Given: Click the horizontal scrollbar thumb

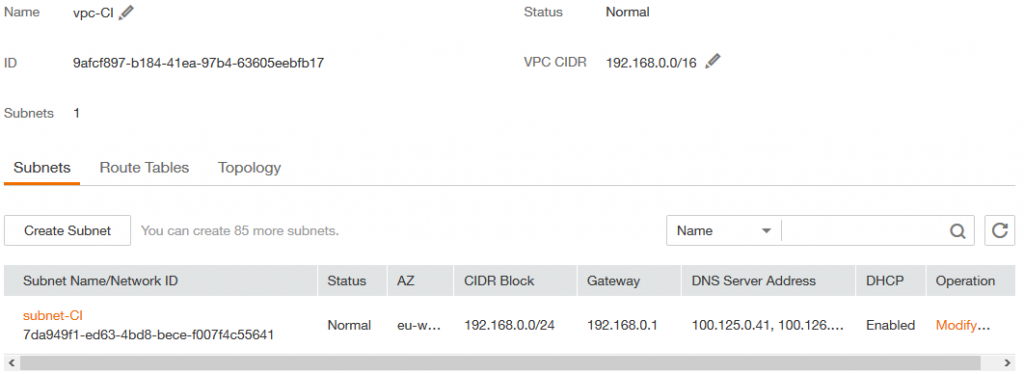Looking at the screenshot, I should [500, 363].
